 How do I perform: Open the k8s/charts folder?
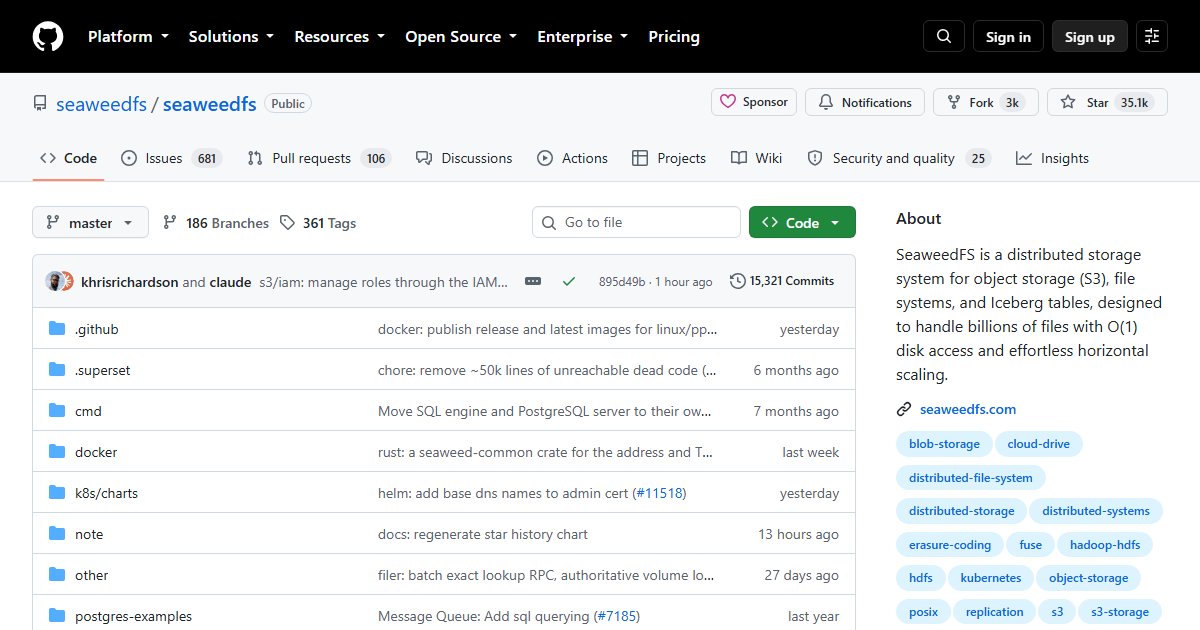(x=106, y=493)
